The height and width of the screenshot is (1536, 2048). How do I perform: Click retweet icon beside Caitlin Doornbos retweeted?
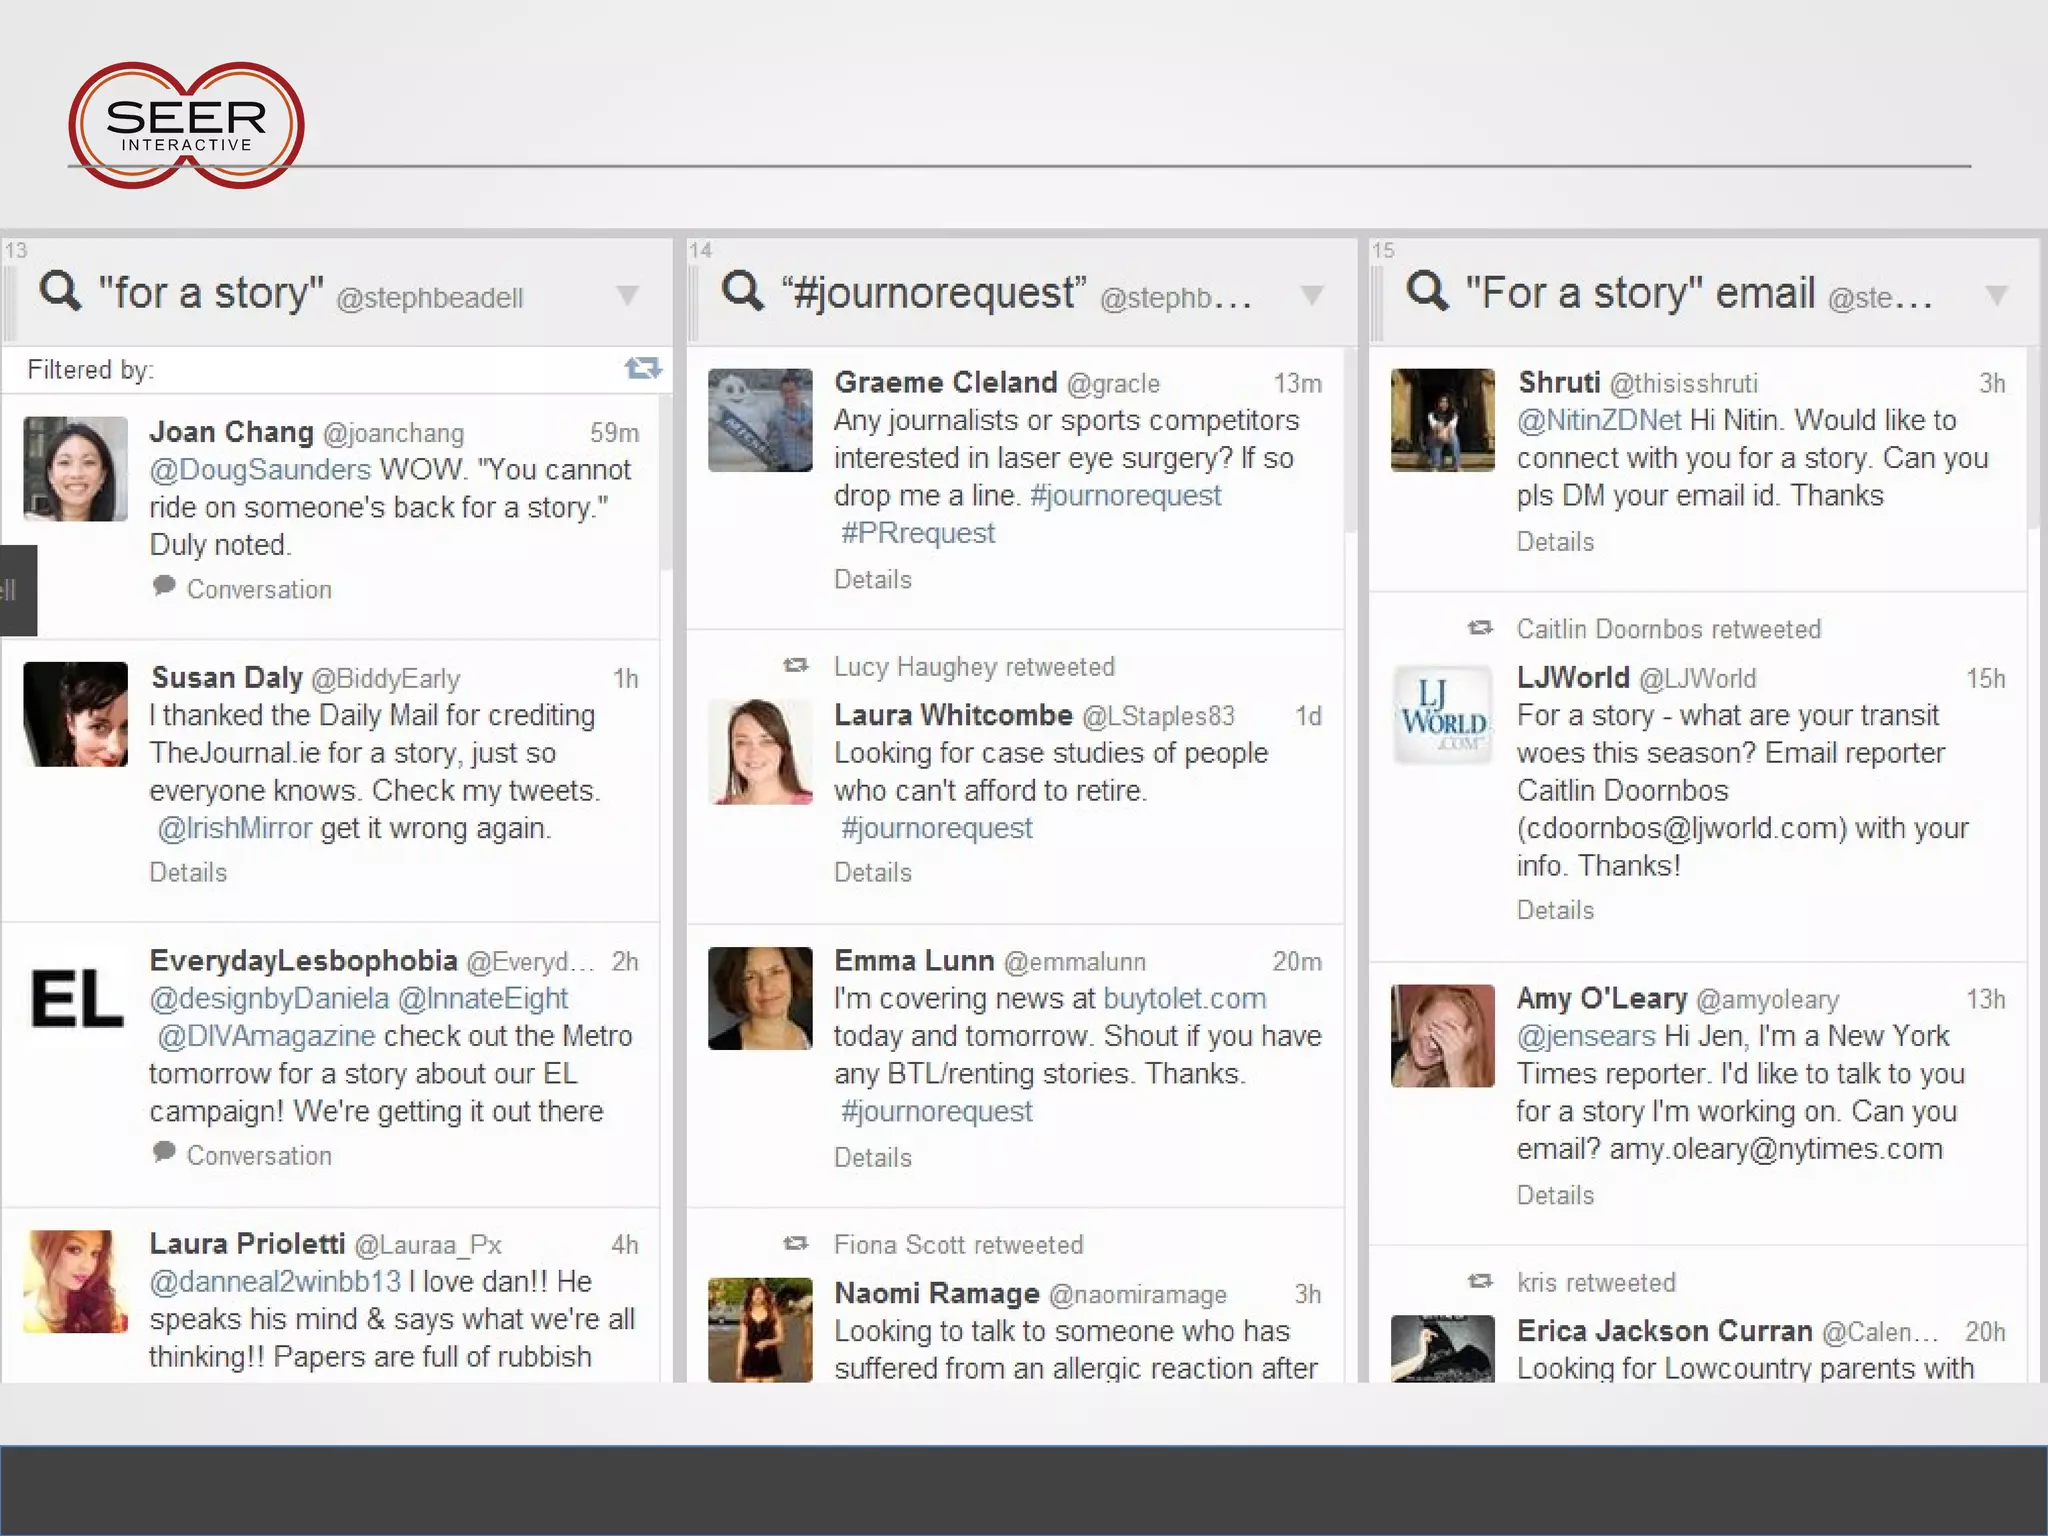(1480, 628)
